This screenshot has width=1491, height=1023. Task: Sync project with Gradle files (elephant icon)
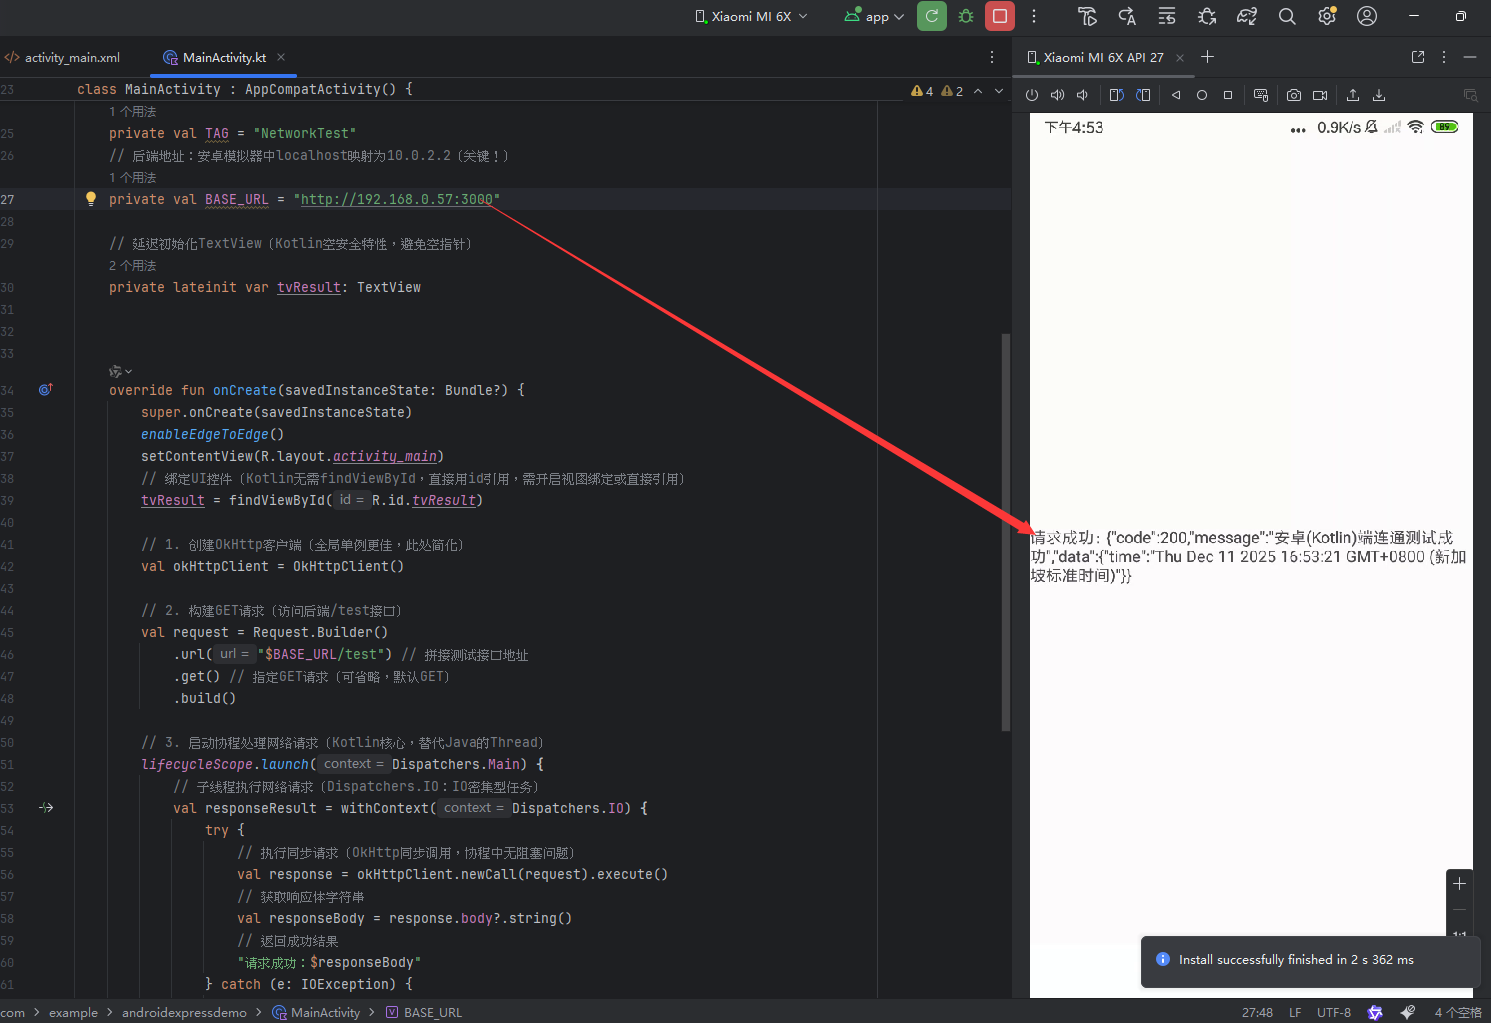coord(1247,16)
